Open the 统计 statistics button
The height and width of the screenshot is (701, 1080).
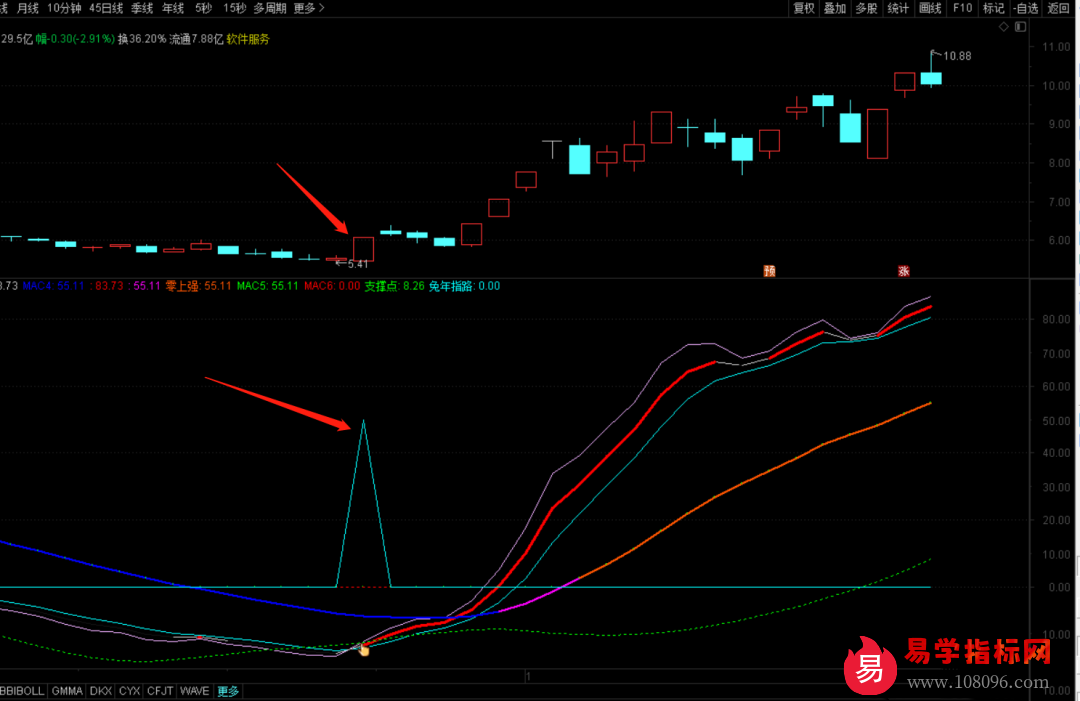point(898,8)
